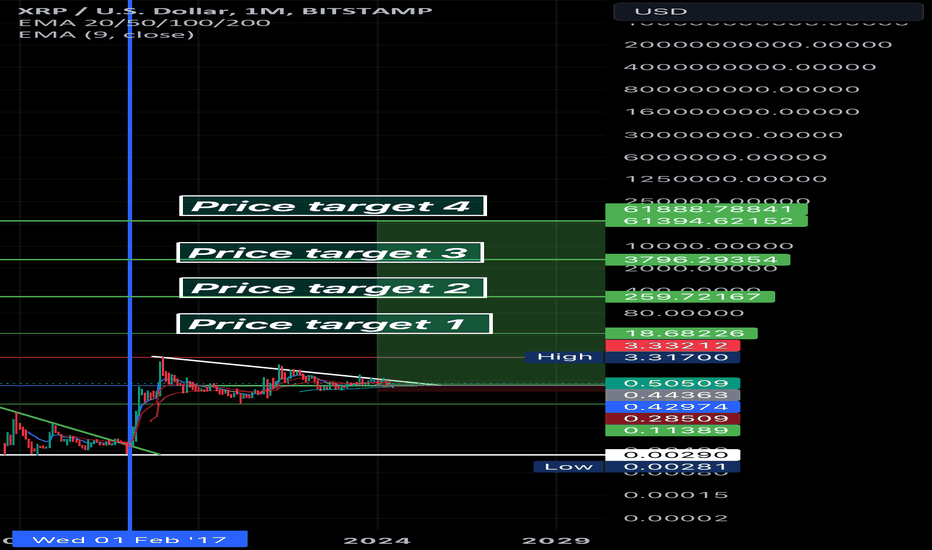
Task: Click the Price target 4 label
Action: (x=333, y=206)
